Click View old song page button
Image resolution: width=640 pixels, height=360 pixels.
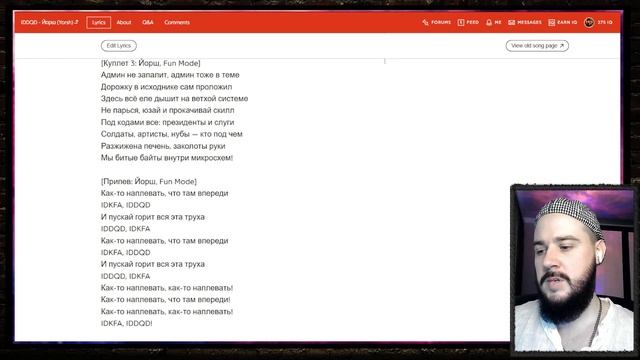pos(537,46)
